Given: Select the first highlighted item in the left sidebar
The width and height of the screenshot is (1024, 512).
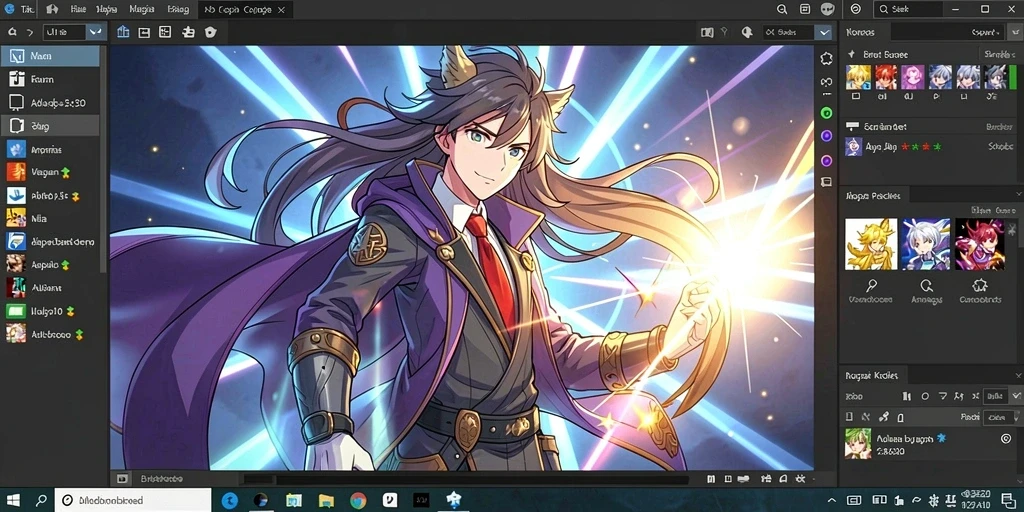Looking at the screenshot, I should click(x=50, y=56).
